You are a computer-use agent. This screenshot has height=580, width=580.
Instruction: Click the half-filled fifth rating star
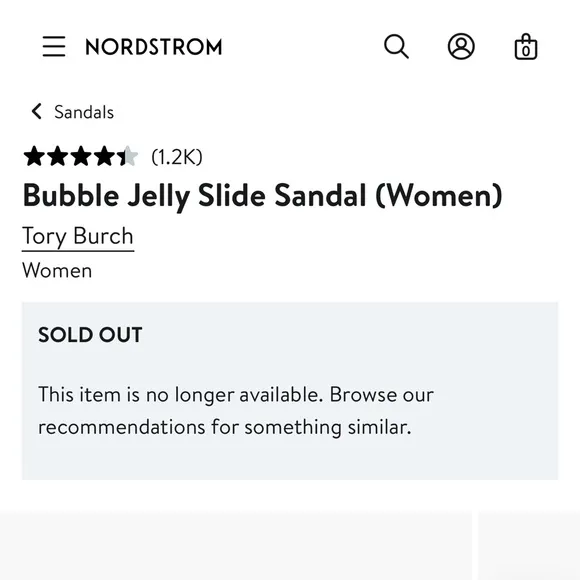(128, 156)
